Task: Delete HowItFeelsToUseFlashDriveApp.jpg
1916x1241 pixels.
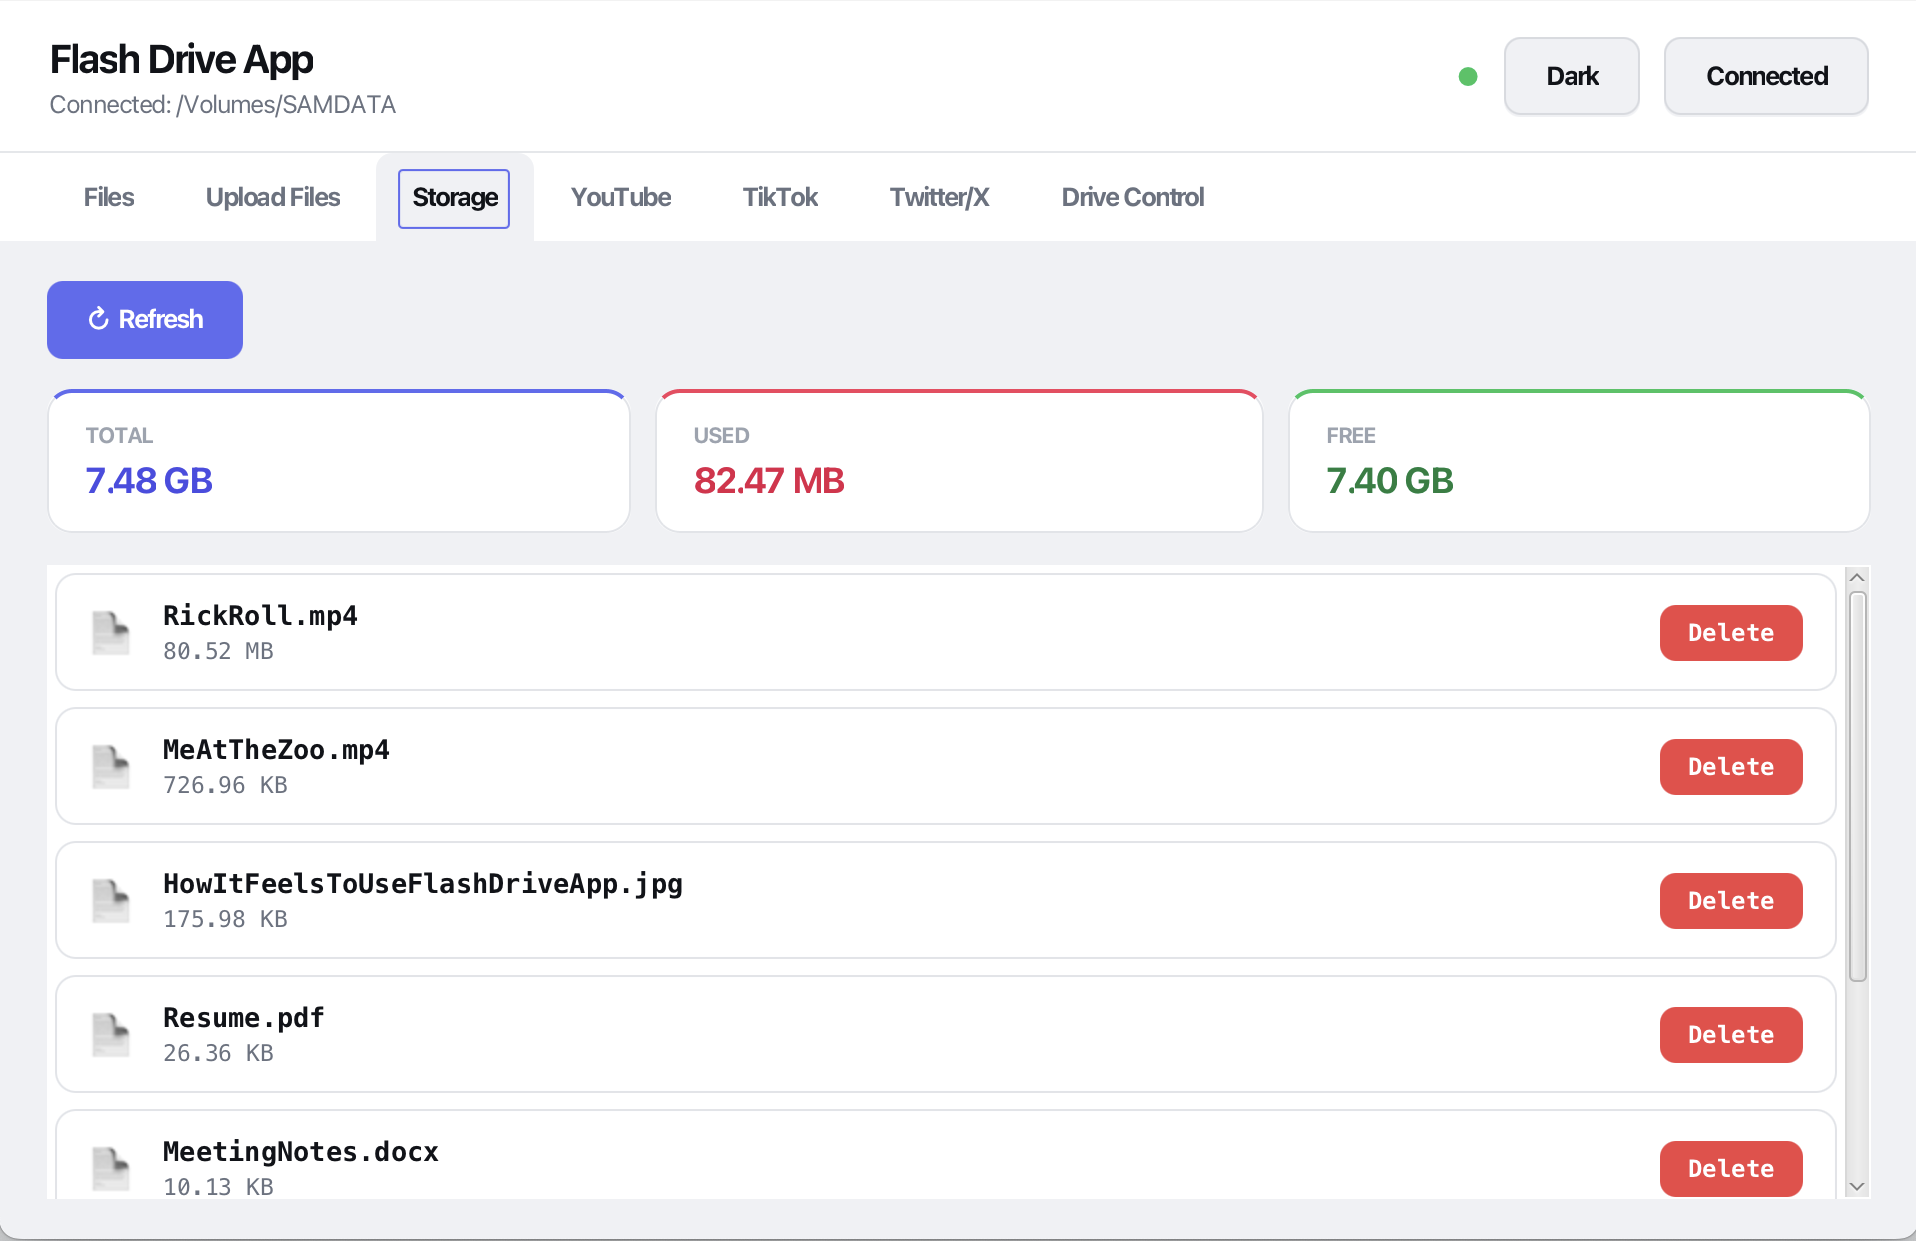Action: (x=1731, y=901)
